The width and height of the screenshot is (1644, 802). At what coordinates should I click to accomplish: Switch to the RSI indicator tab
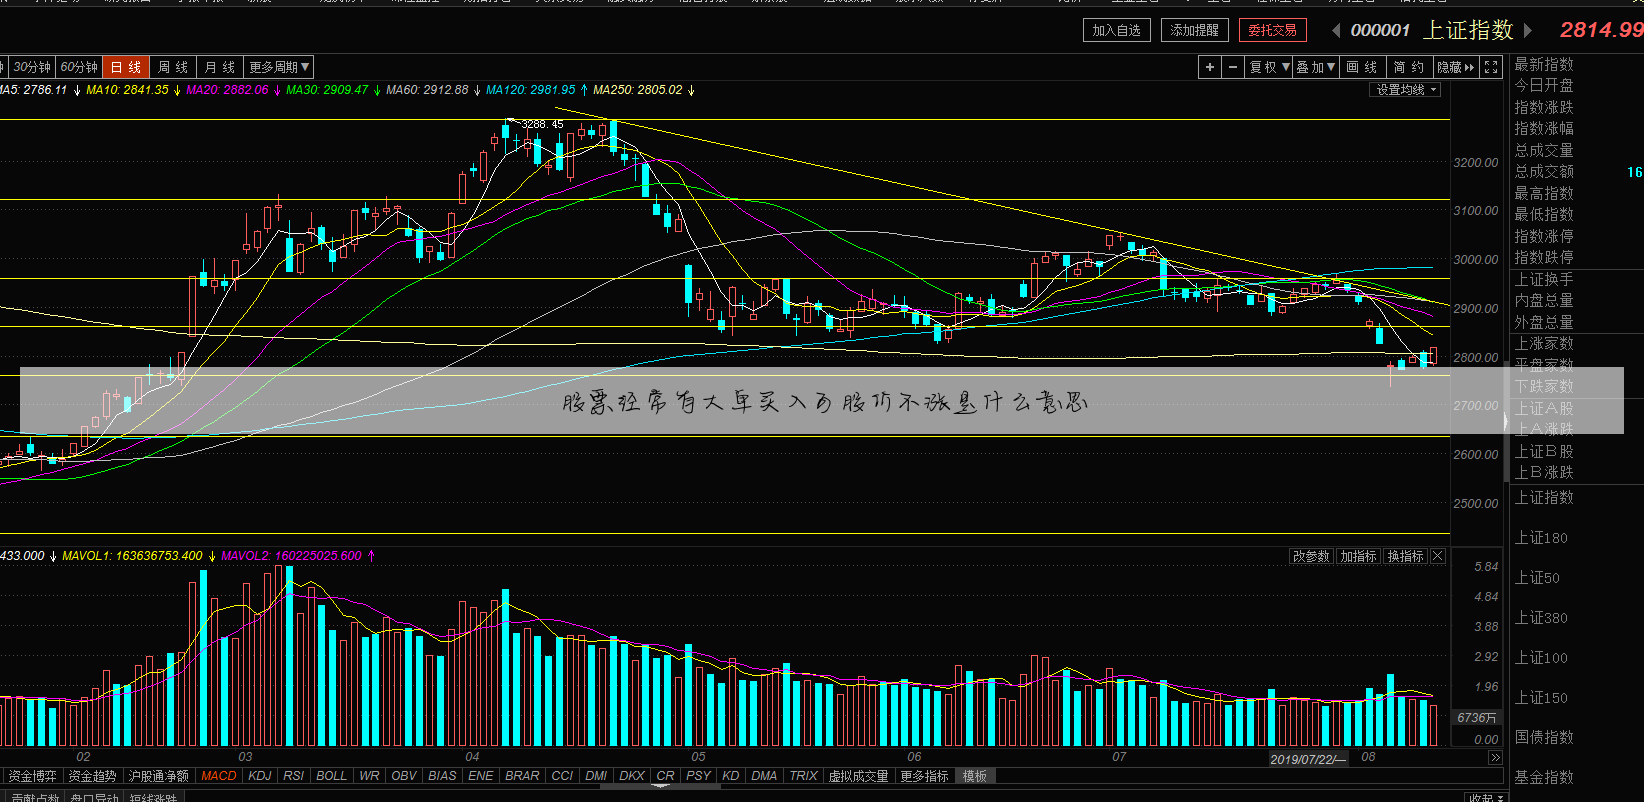click(294, 776)
